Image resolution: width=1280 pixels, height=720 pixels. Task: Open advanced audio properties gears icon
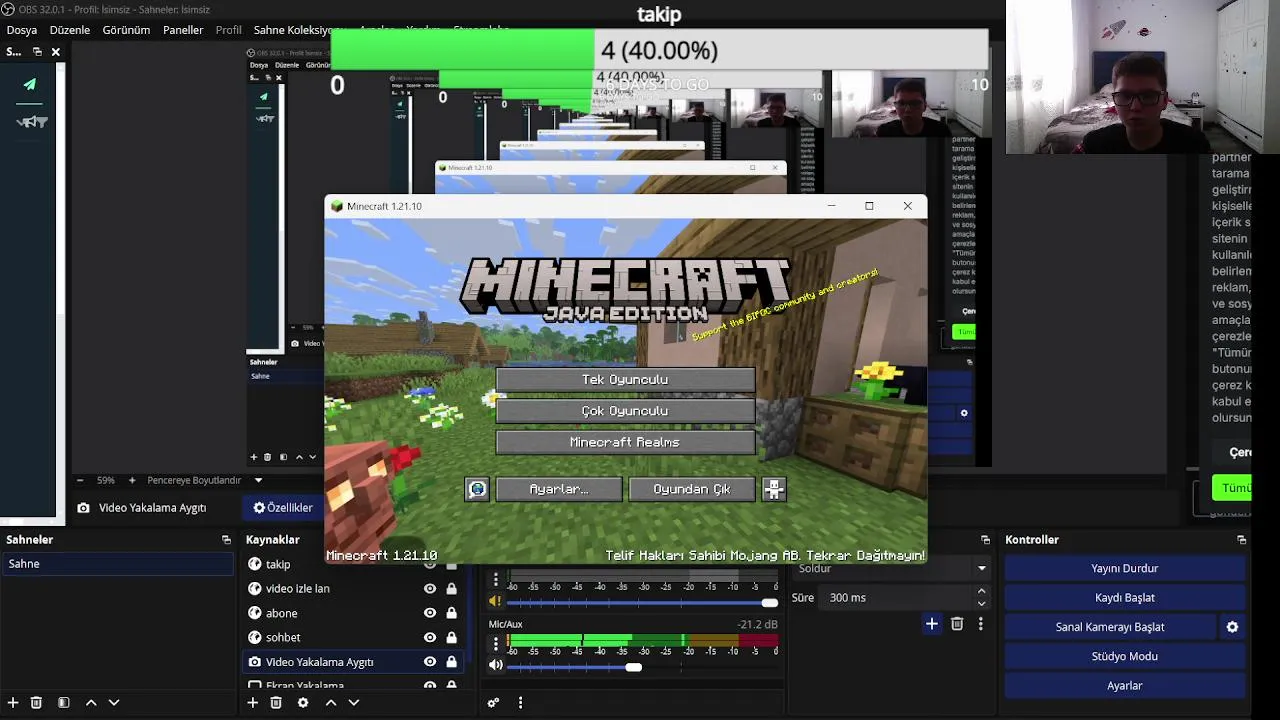click(493, 703)
